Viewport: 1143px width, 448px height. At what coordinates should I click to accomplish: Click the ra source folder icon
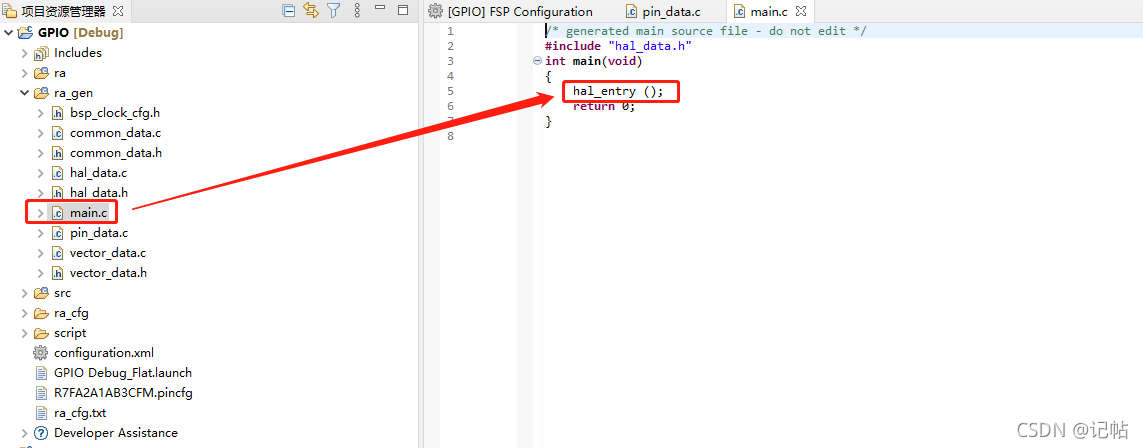click(x=41, y=73)
